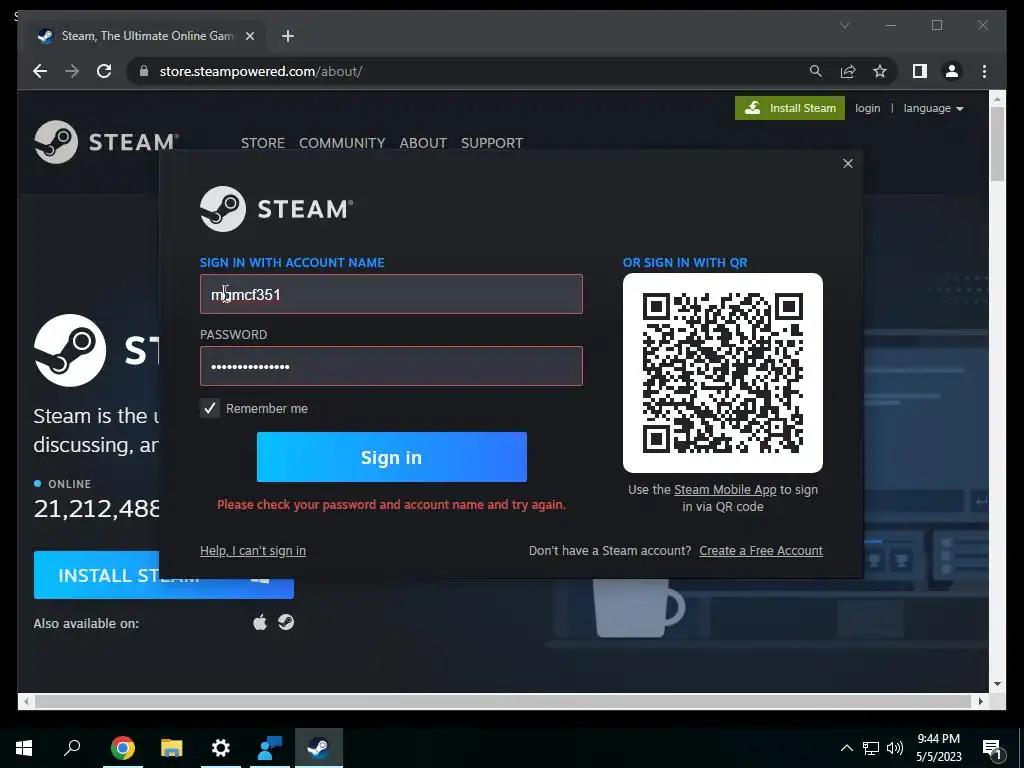Open the Chrome profile avatar icon

pyautogui.click(x=952, y=71)
